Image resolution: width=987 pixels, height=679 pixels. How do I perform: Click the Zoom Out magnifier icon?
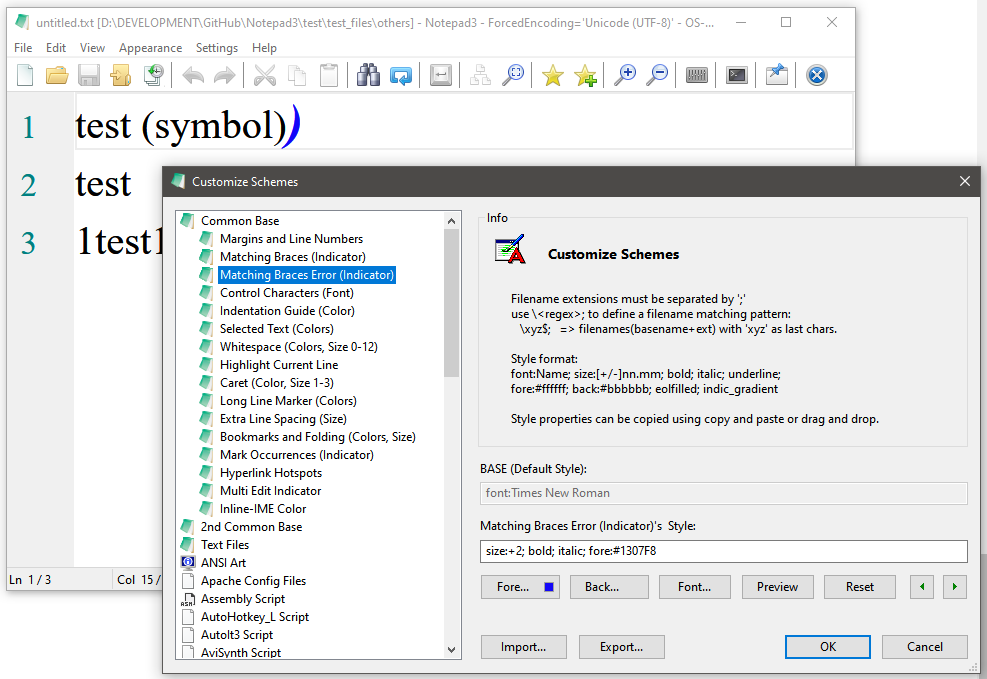coord(657,76)
